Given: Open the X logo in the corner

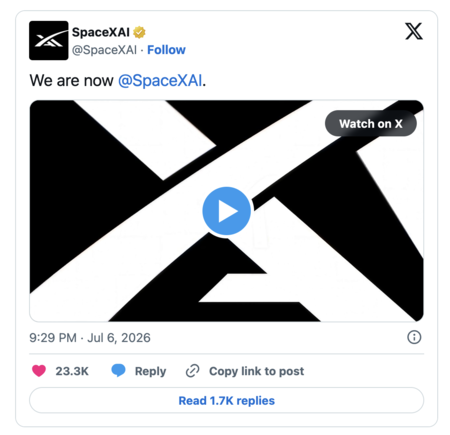Looking at the screenshot, I should click(414, 31).
